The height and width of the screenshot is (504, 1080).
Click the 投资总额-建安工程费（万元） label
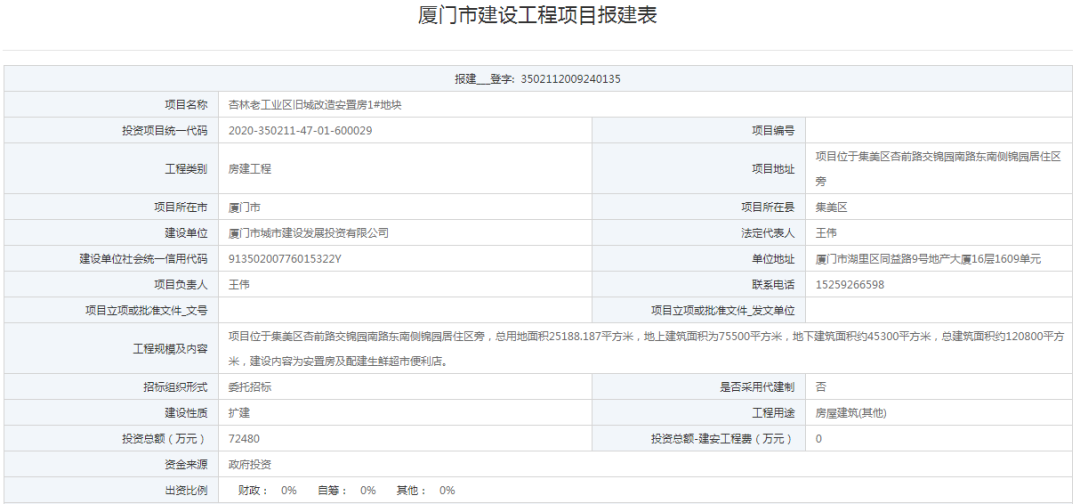click(x=723, y=439)
